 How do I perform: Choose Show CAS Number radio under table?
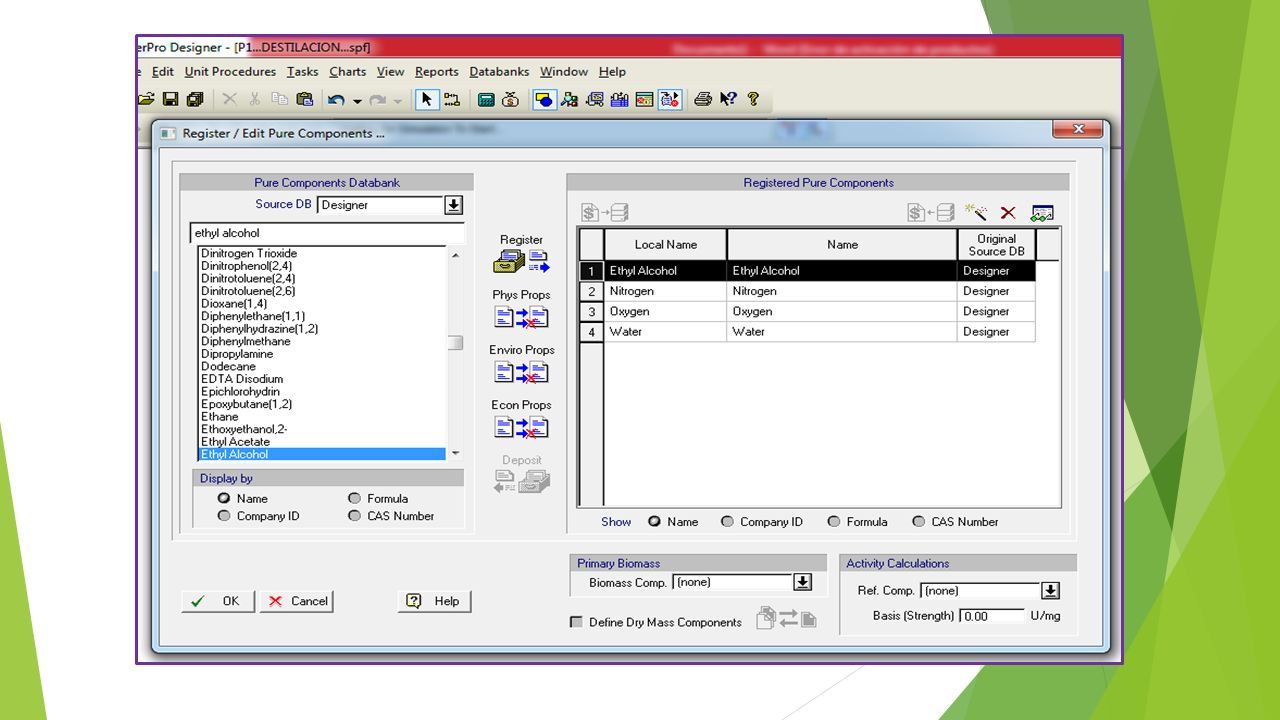[919, 521]
